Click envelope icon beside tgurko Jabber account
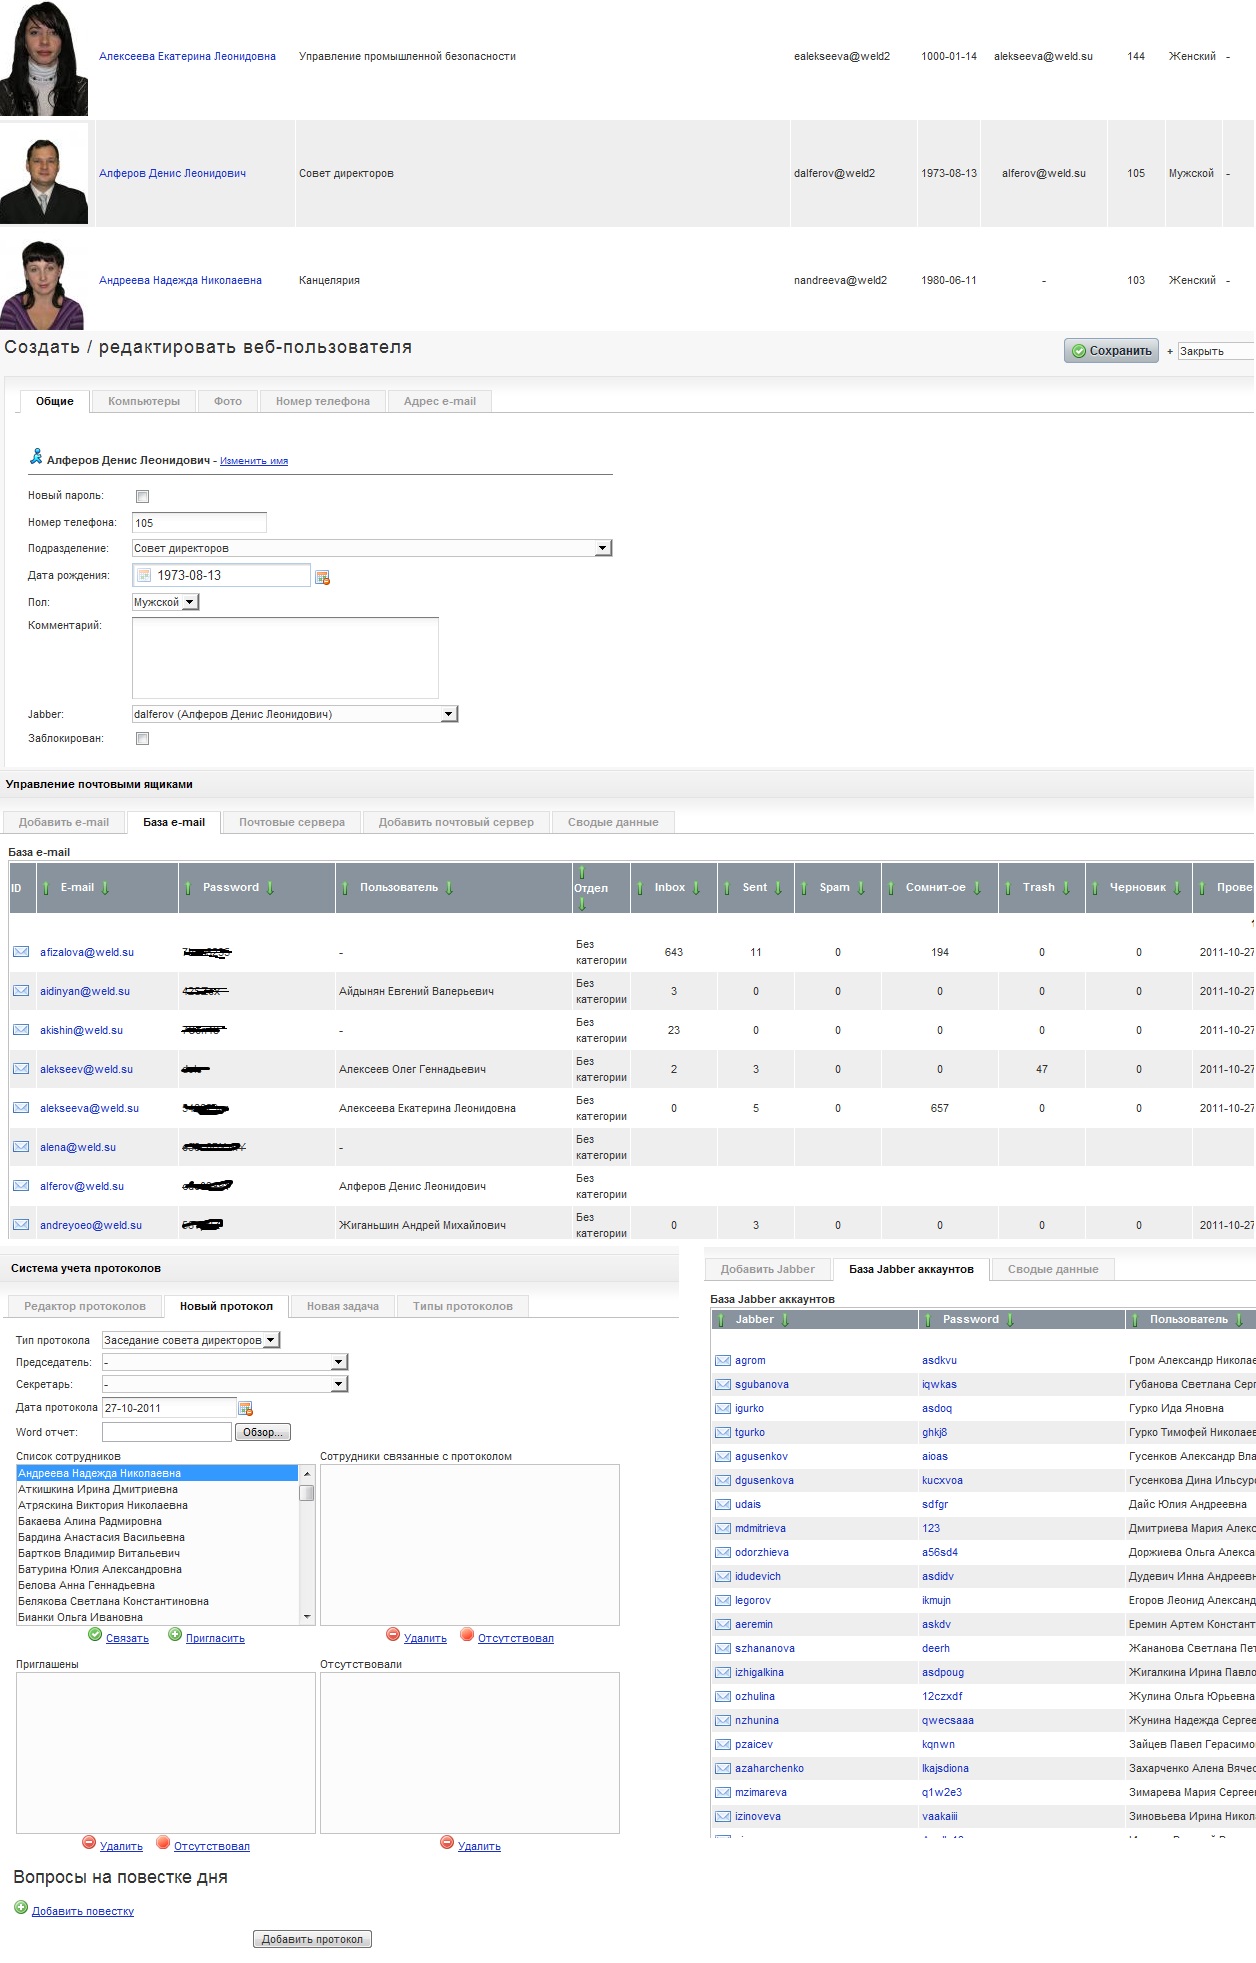Screen dimensions: 1256x1963 click(723, 1432)
